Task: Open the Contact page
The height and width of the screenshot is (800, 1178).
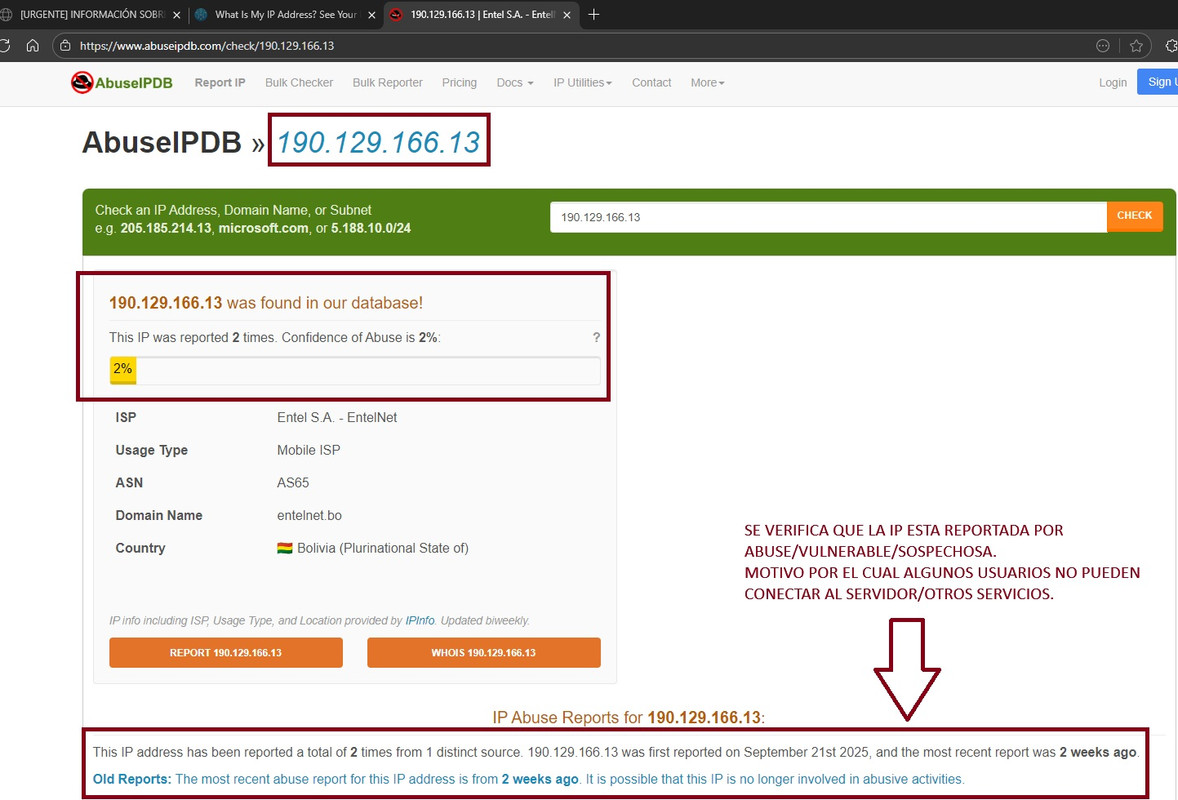Action: click(x=651, y=83)
